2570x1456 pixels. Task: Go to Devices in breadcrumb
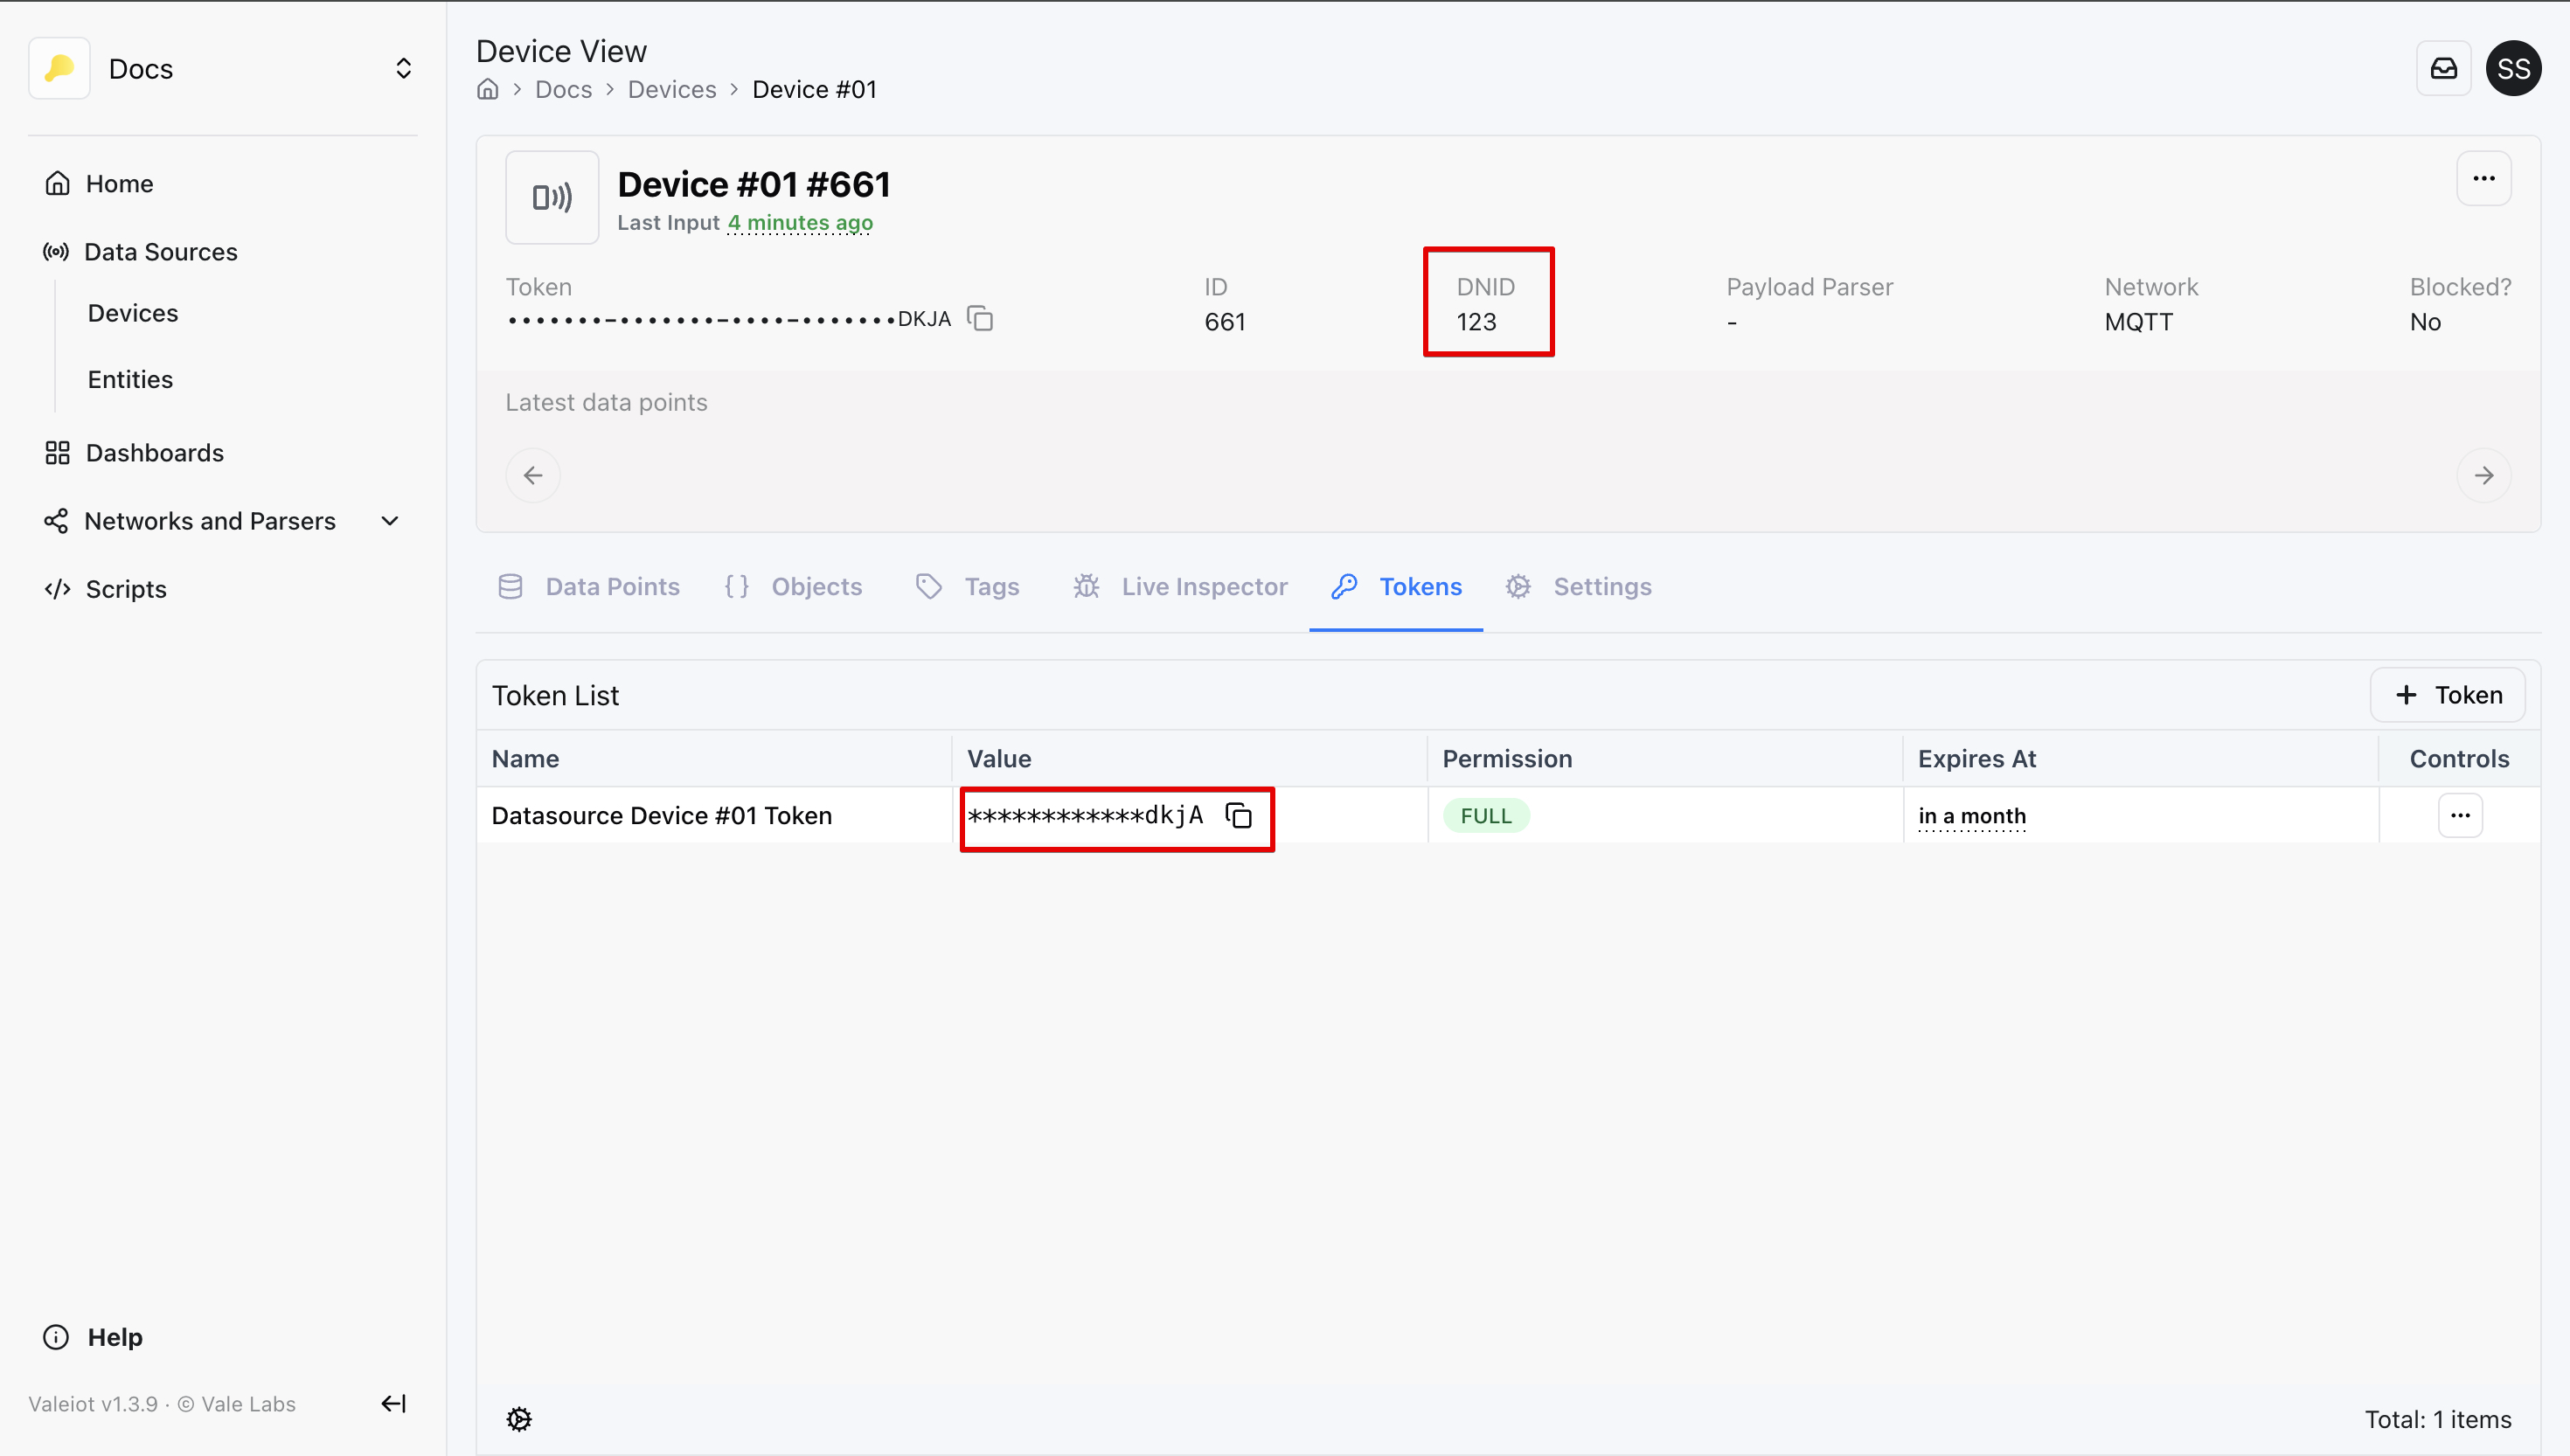tap(671, 90)
